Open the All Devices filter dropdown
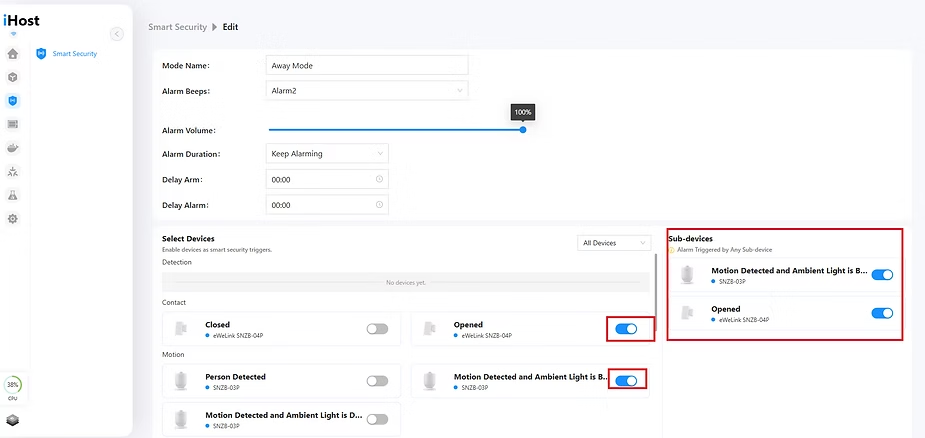Screen dimensions: 925x438 [613, 243]
